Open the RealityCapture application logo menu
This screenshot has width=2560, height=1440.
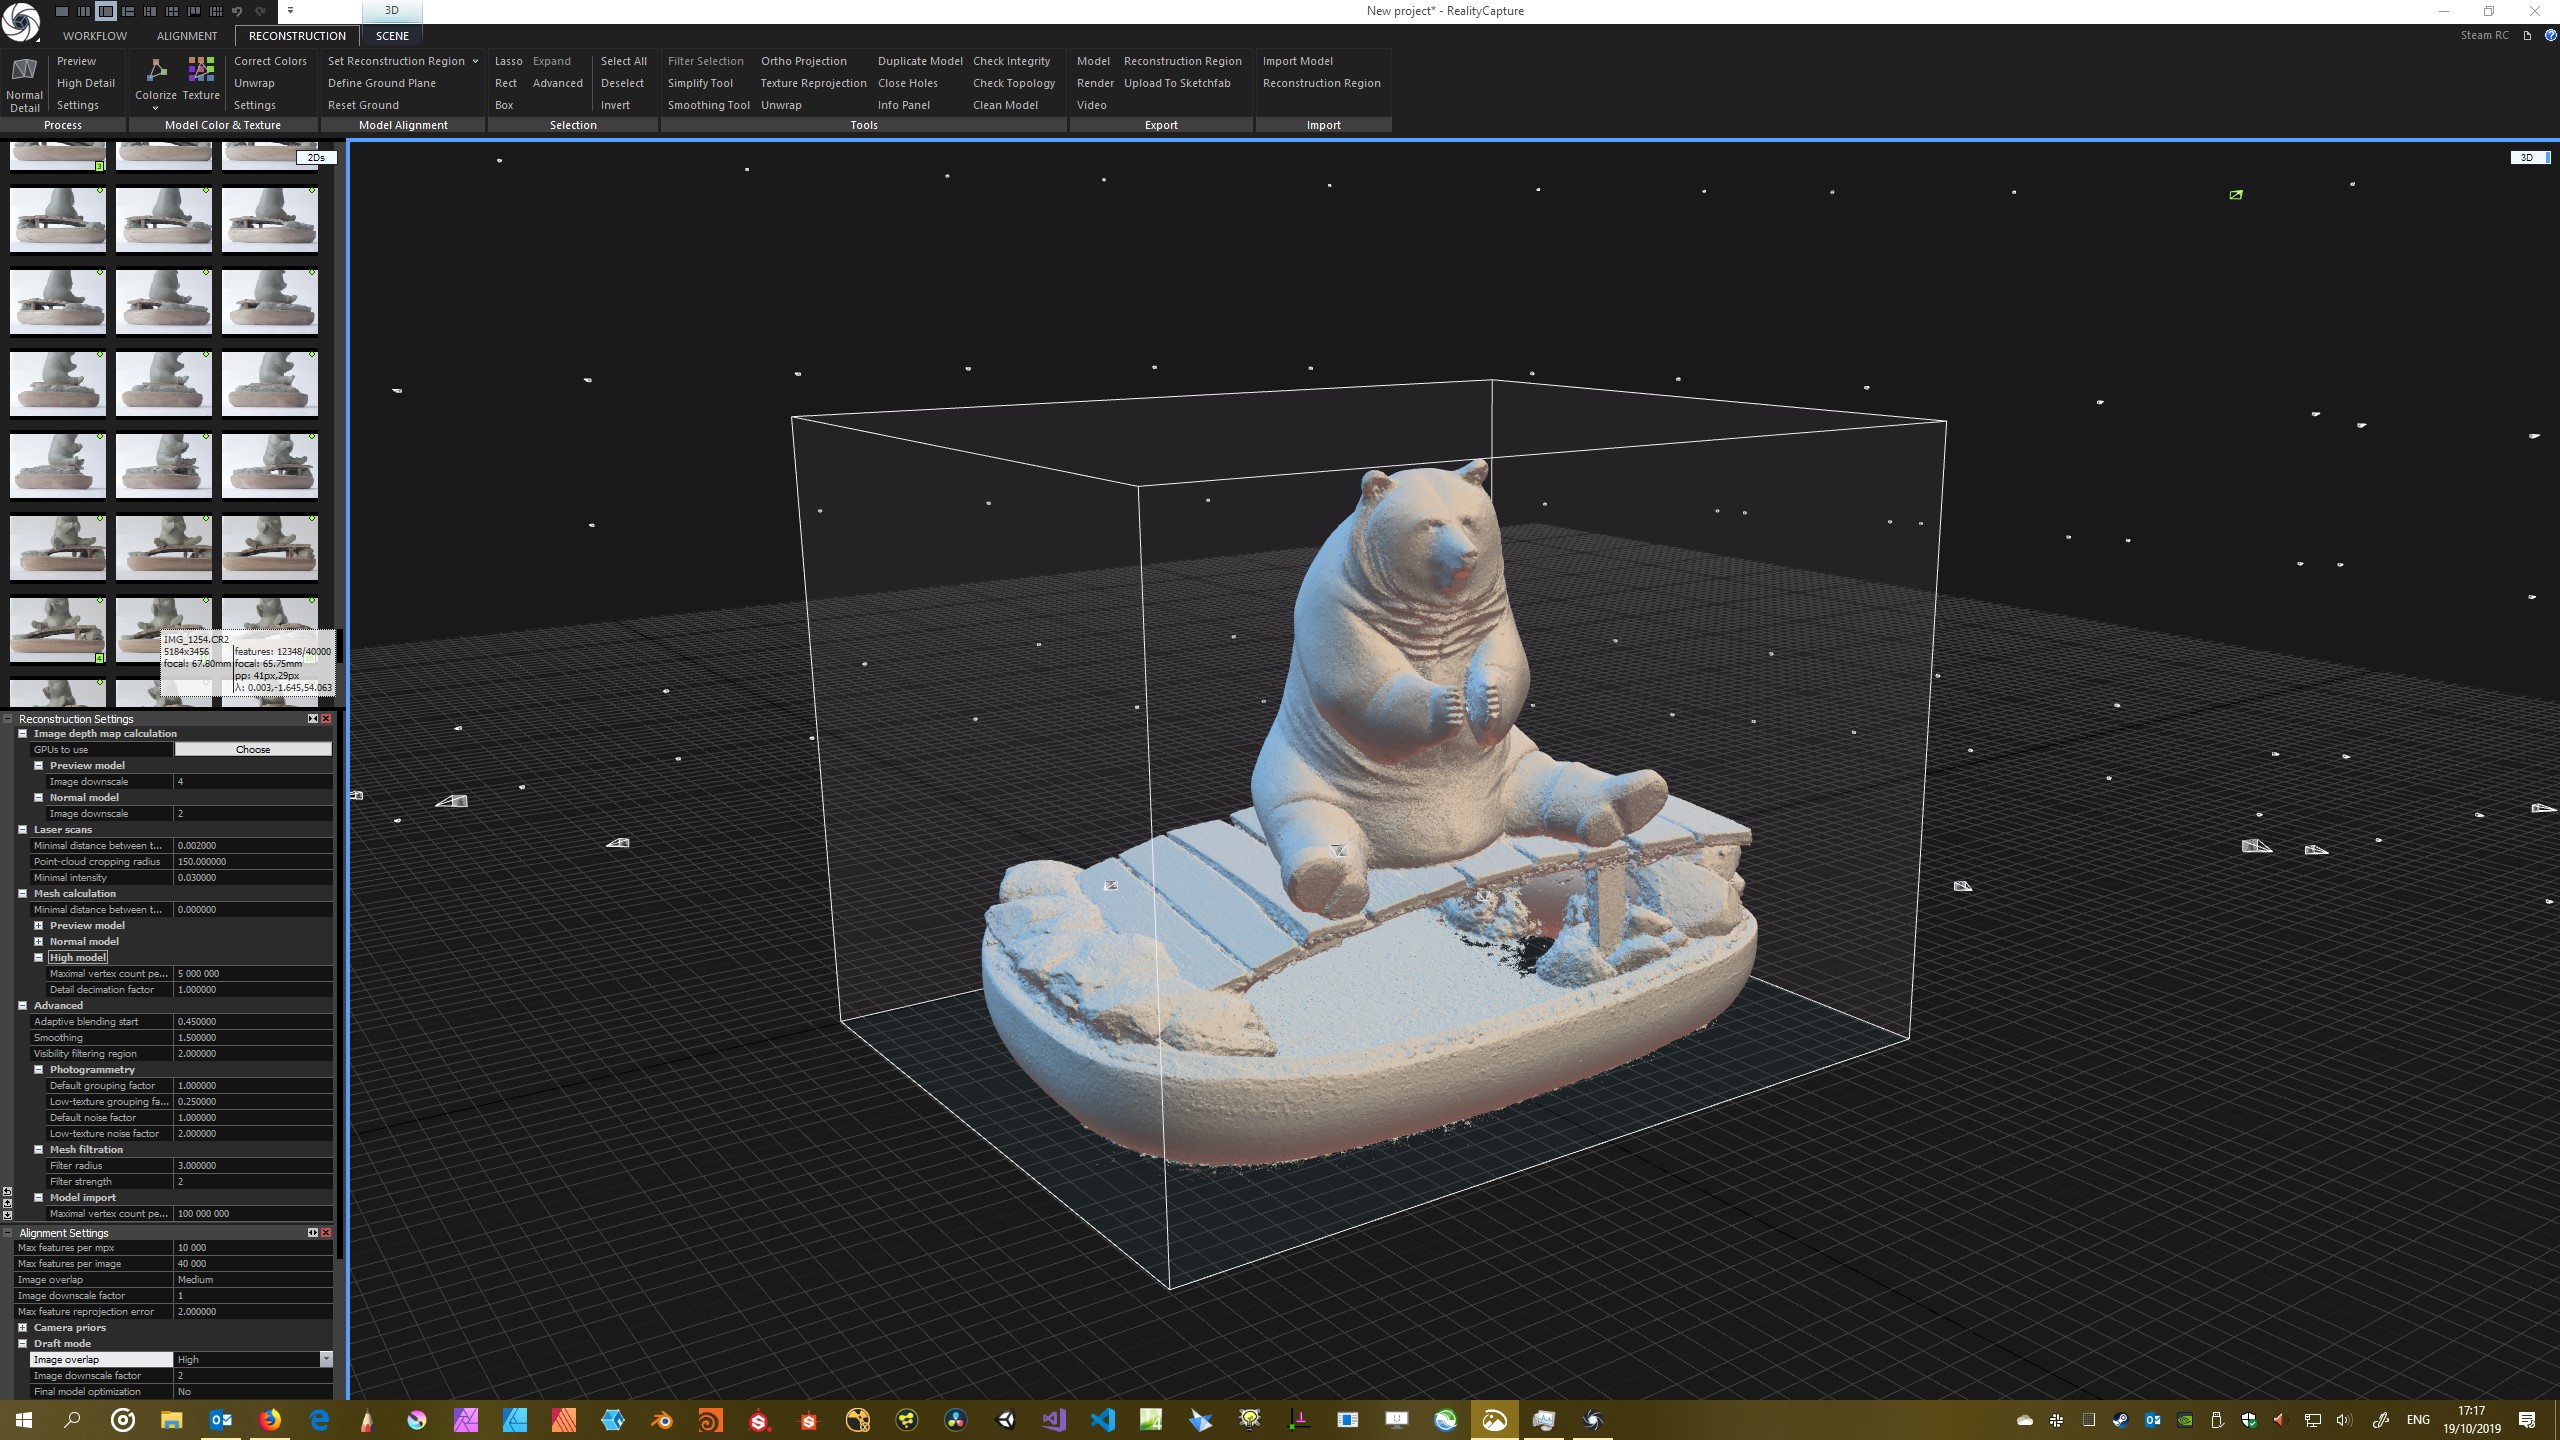coord(21,21)
